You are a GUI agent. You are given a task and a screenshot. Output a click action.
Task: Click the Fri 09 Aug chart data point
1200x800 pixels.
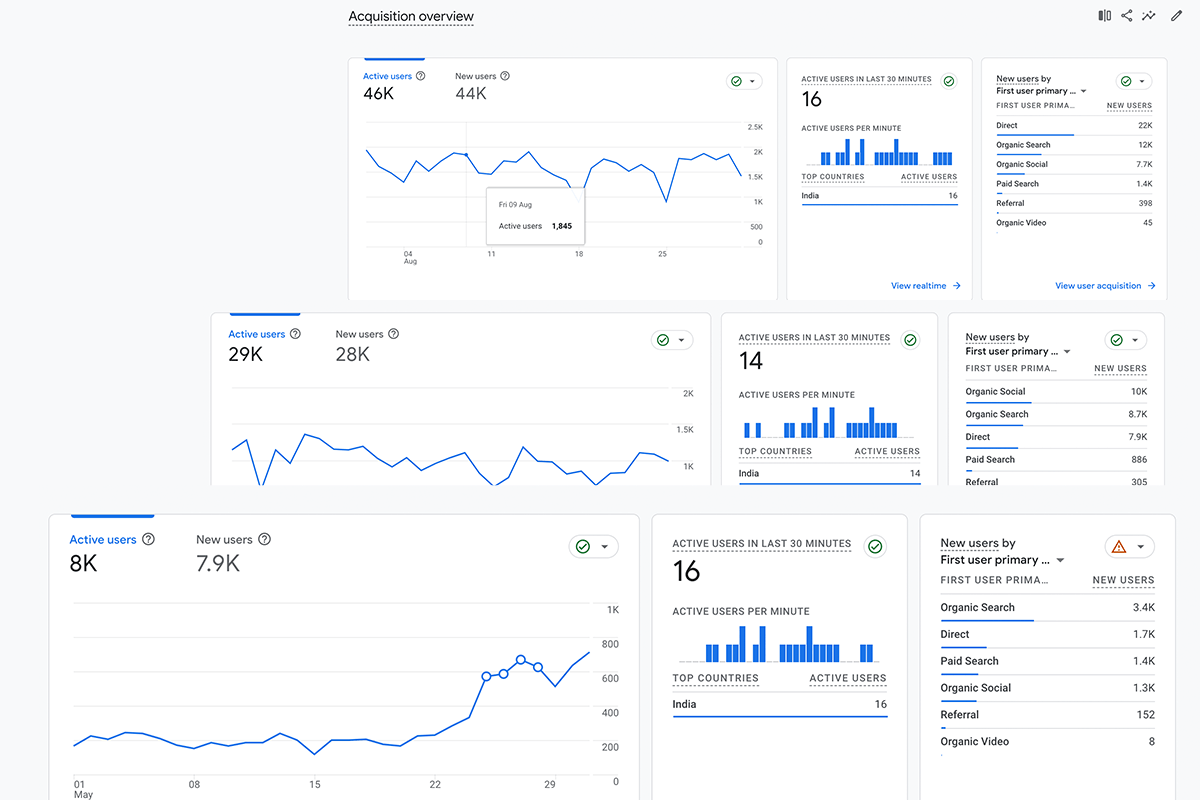[467, 155]
